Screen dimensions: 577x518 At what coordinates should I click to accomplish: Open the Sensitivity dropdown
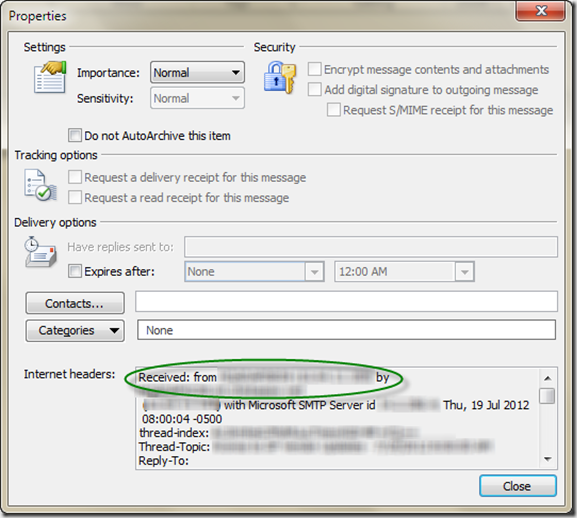[197, 98]
